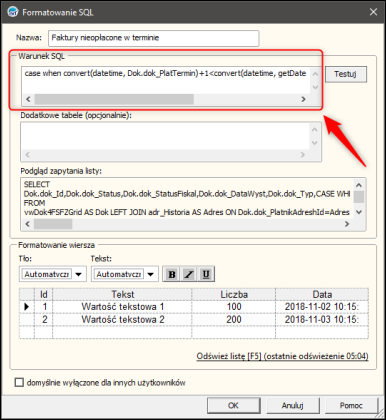
Task: Click into the Warunek SQL text area
Action: (166, 80)
